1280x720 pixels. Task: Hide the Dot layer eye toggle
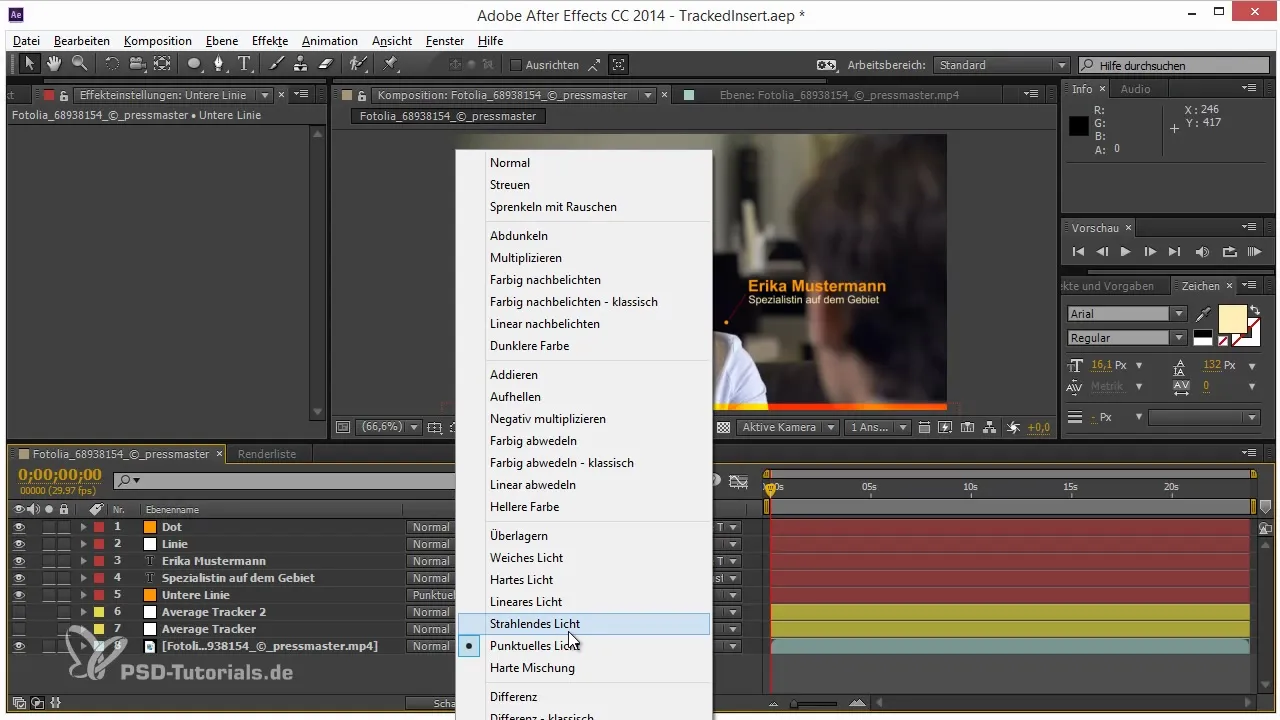[x=19, y=527]
